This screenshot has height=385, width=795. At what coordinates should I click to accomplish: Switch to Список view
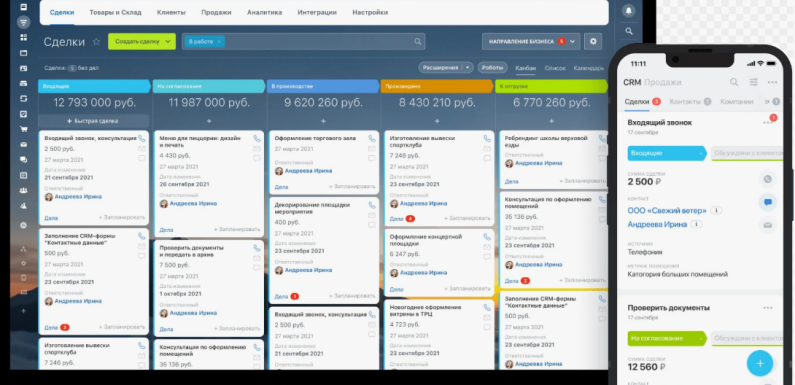(555, 68)
